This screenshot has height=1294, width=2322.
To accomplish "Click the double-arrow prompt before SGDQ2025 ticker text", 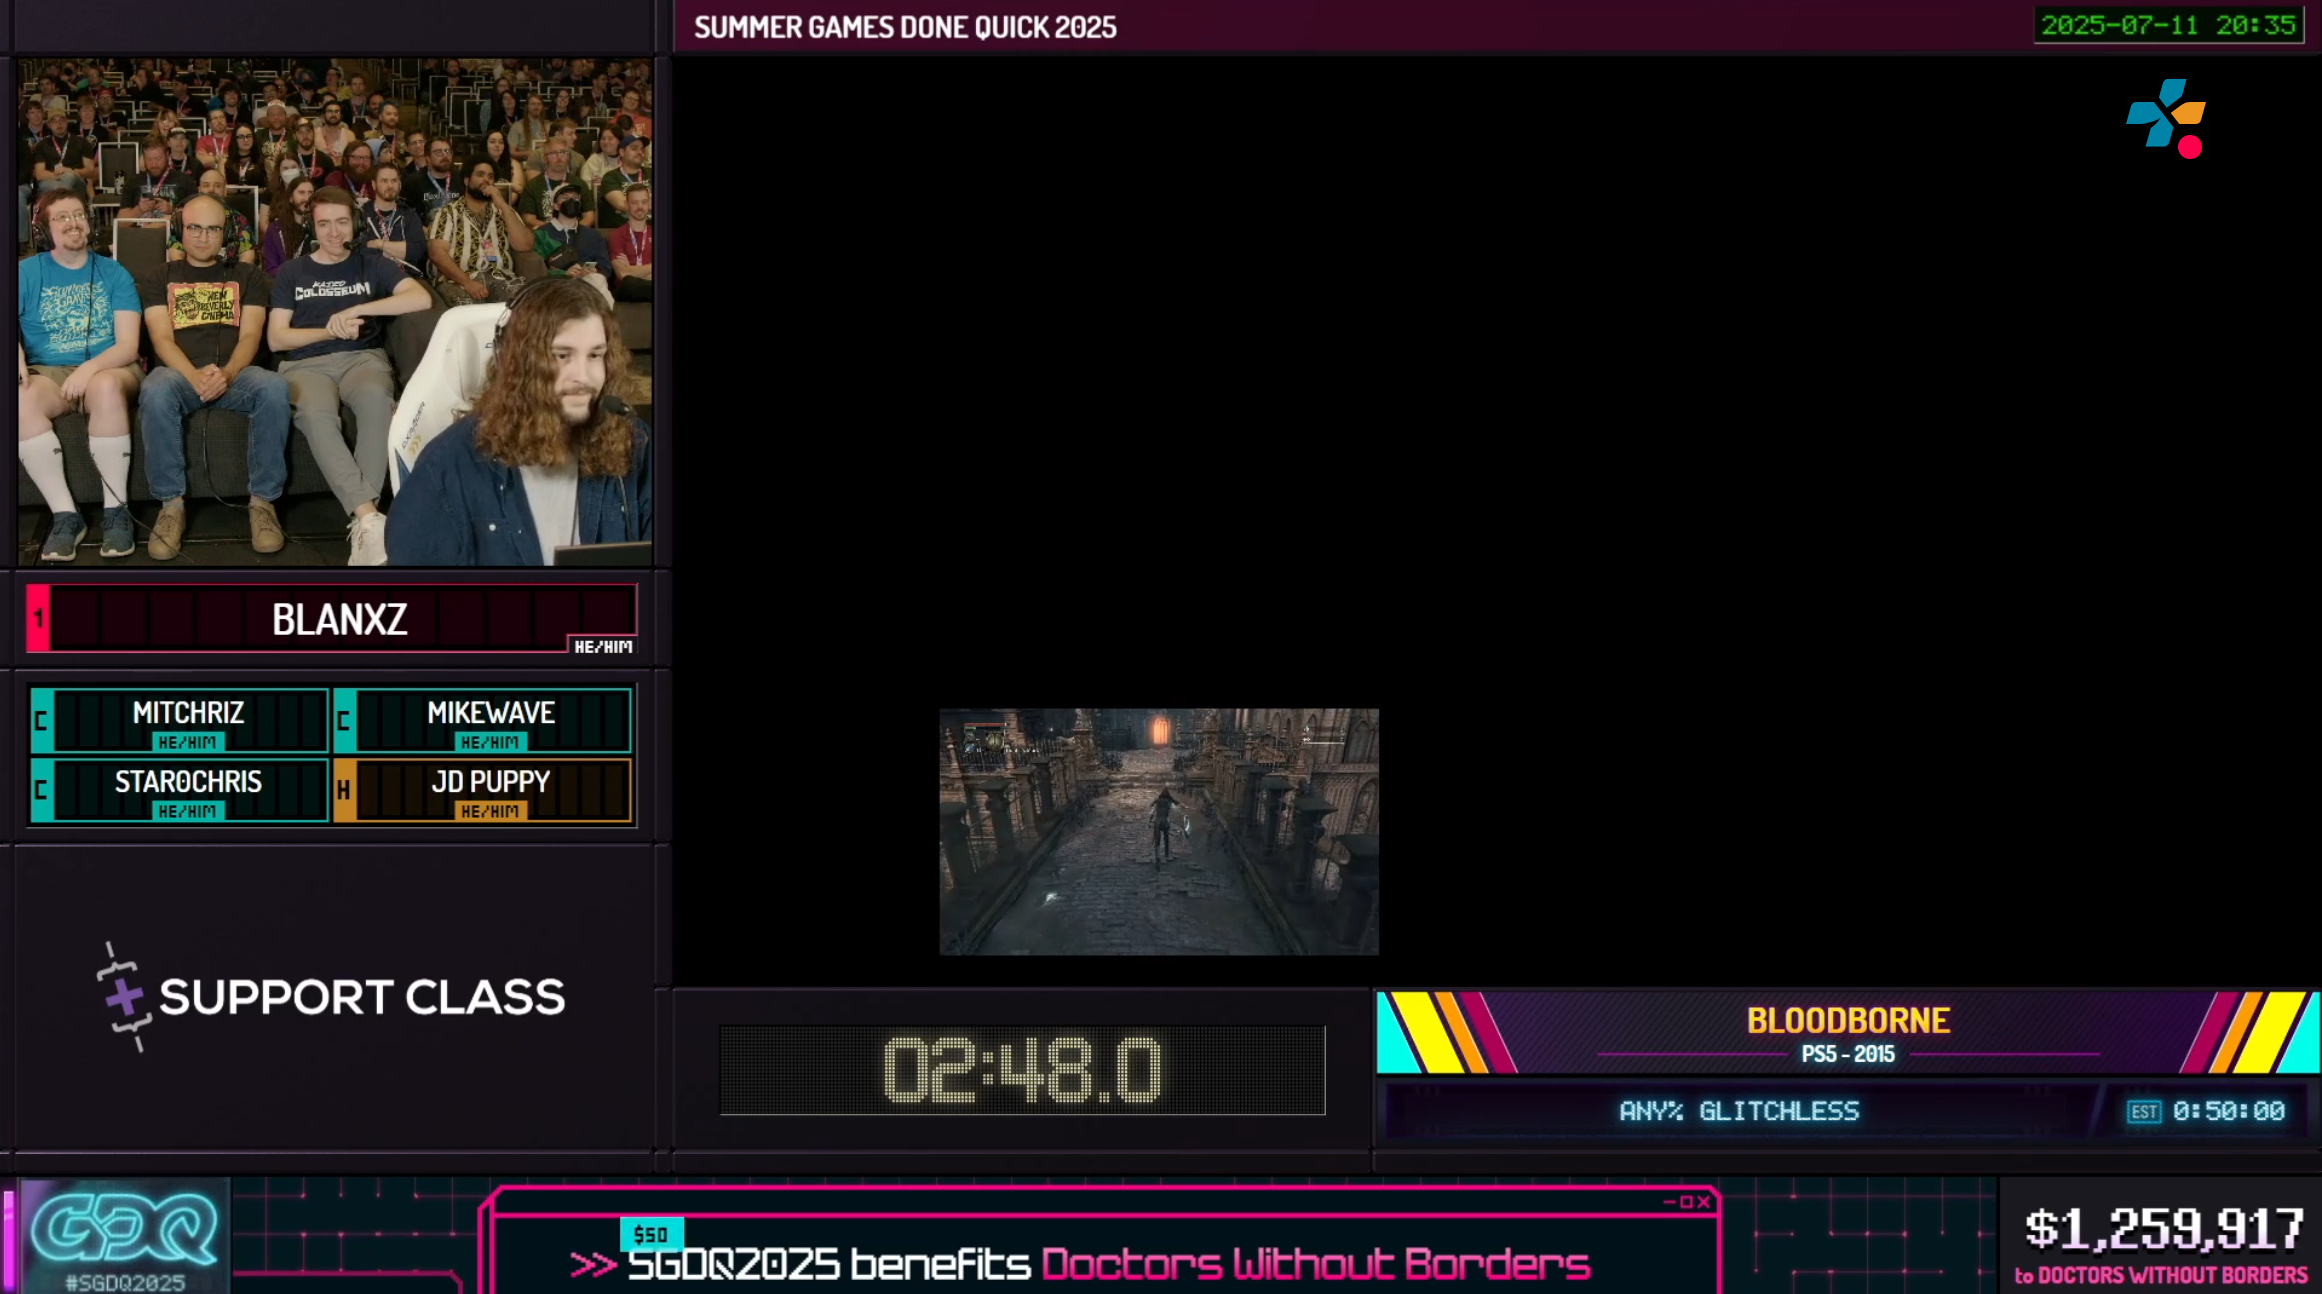I will tap(593, 1265).
